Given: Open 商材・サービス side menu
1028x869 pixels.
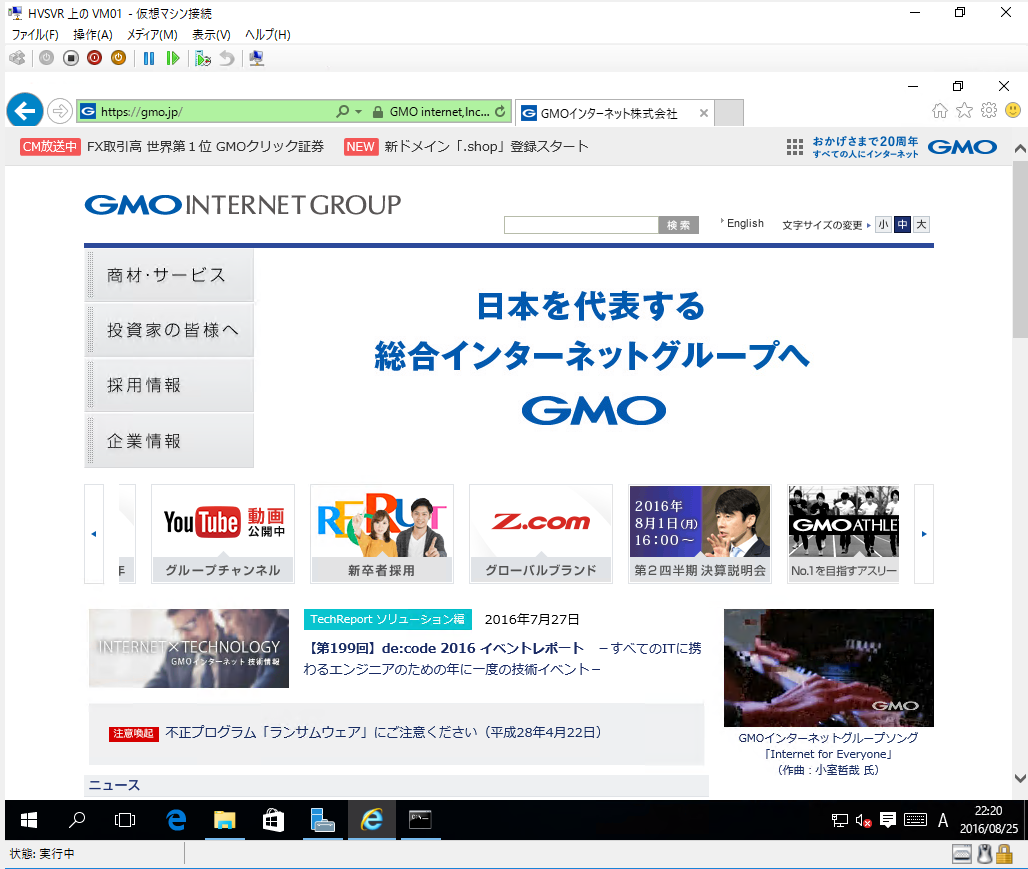Looking at the screenshot, I should (169, 275).
